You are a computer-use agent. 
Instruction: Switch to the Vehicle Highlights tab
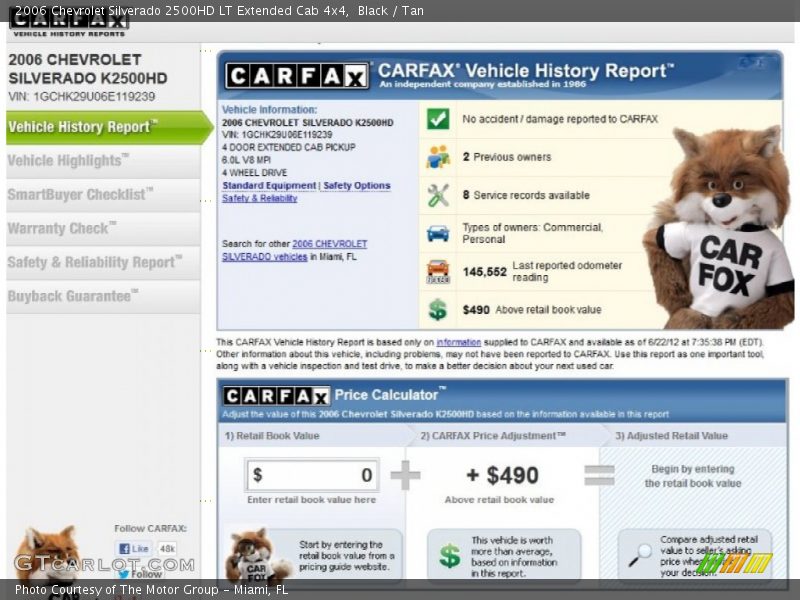point(68,161)
